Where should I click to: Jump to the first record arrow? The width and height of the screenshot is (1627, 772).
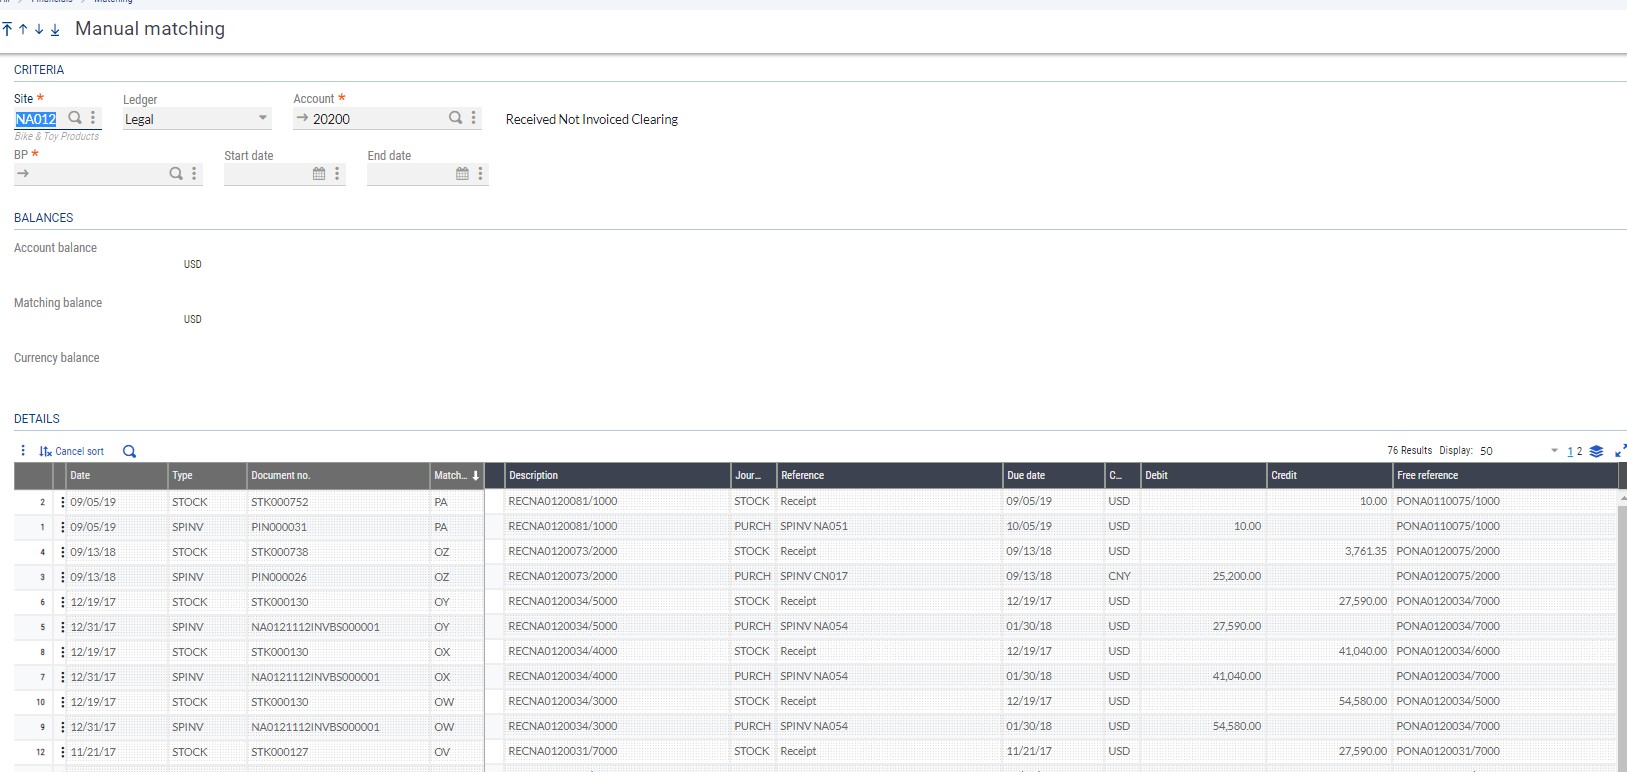7,30
